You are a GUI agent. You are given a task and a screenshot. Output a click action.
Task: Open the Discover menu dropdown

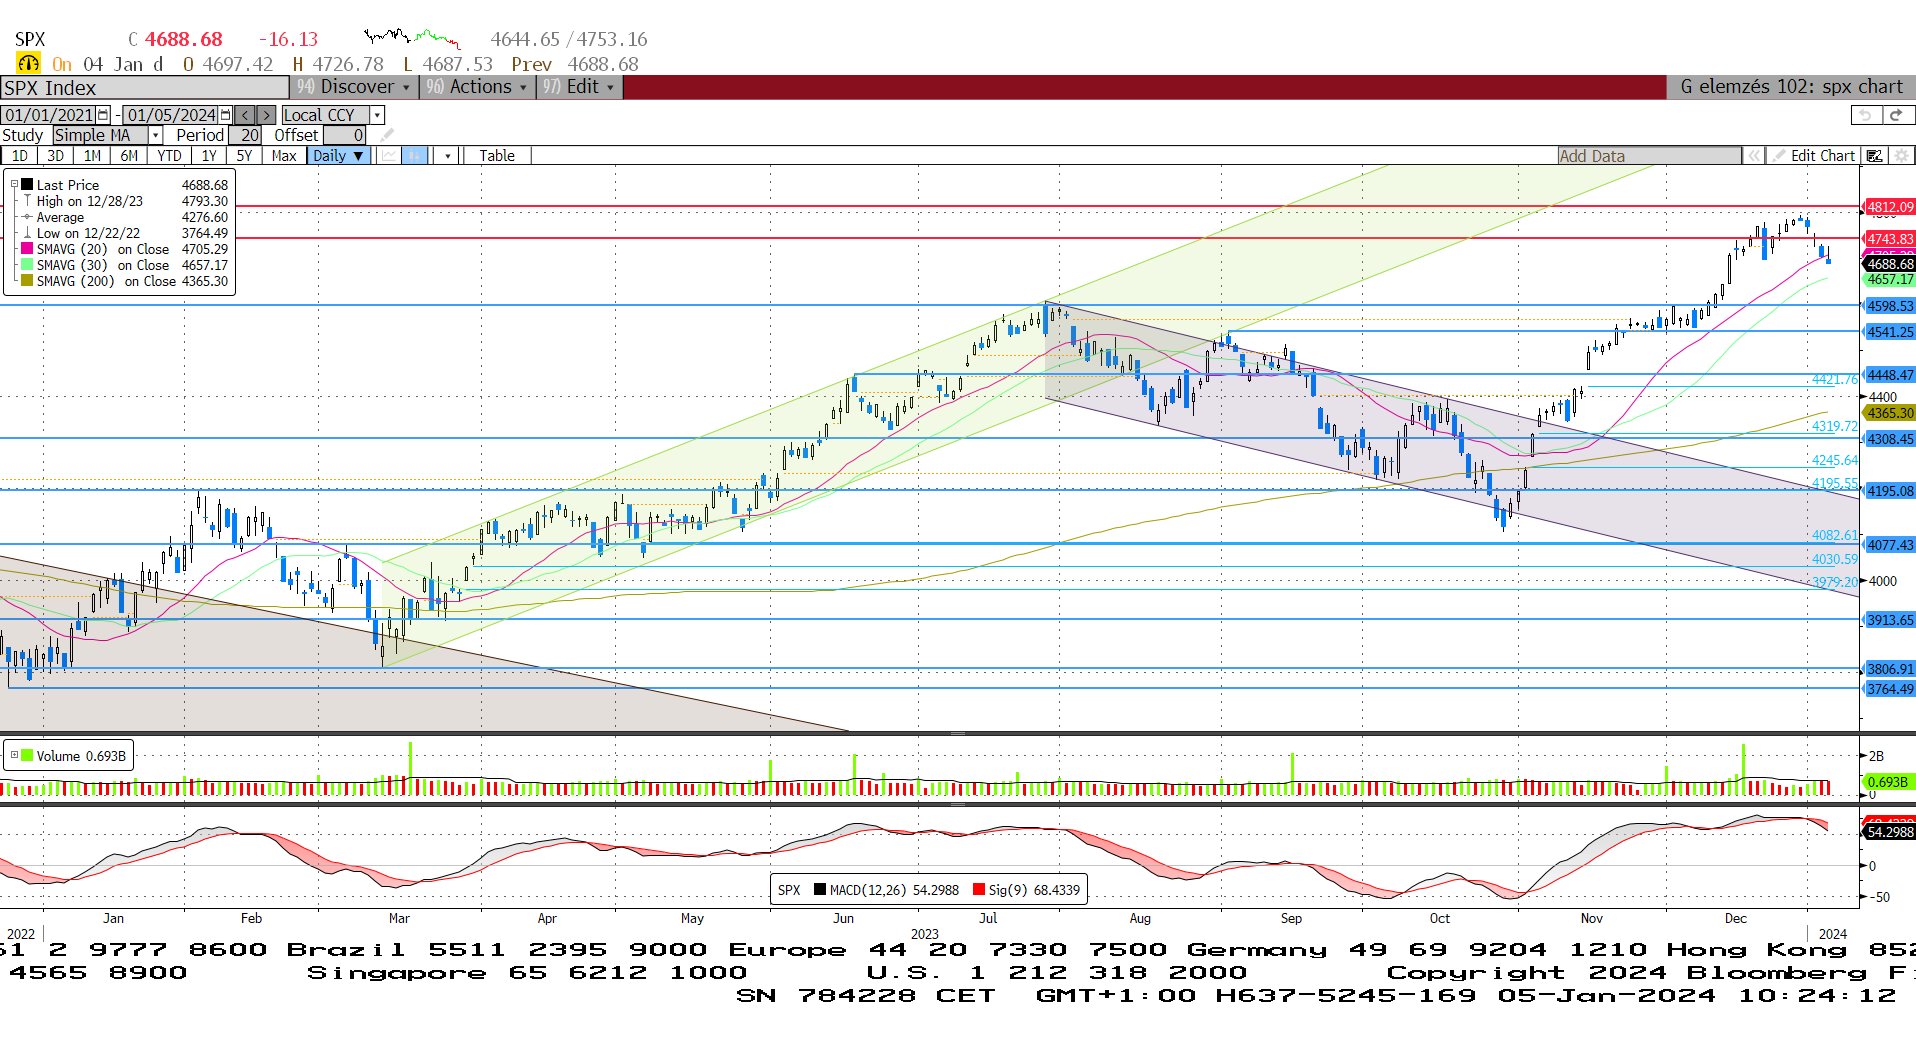354,87
